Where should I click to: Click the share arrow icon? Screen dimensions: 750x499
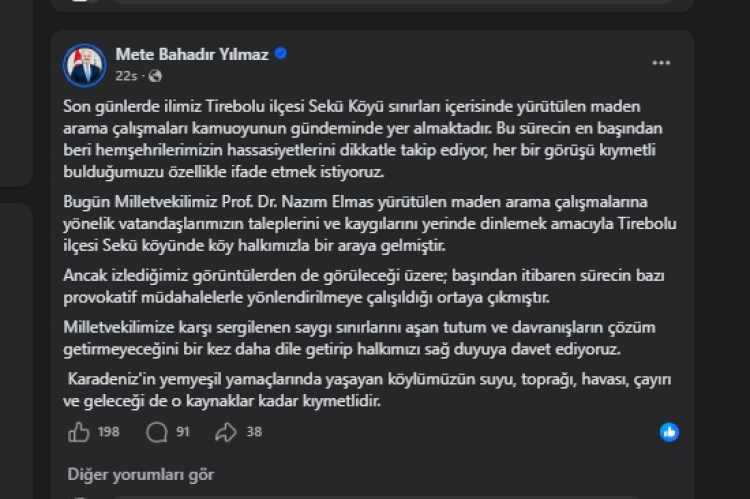point(225,432)
